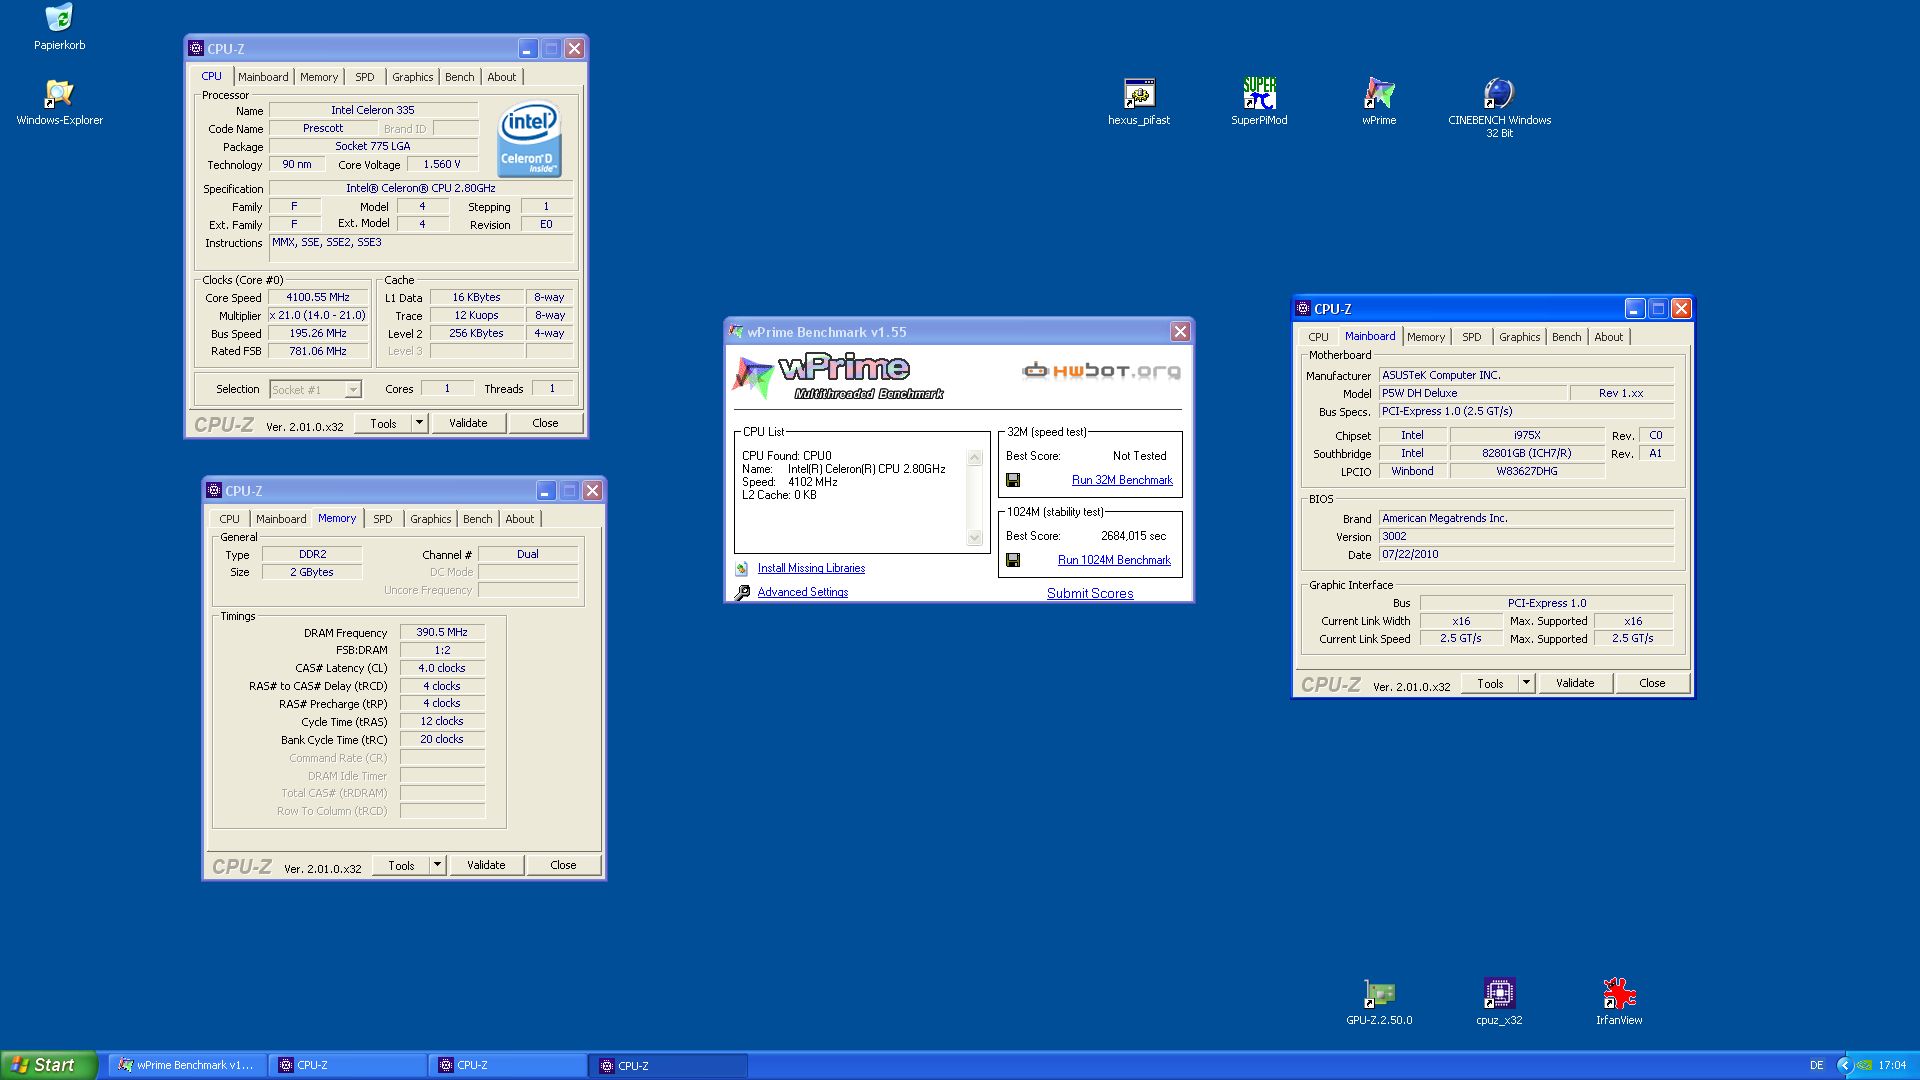Click Tools button in CPU window
The width and height of the screenshot is (1920, 1080).
click(383, 423)
